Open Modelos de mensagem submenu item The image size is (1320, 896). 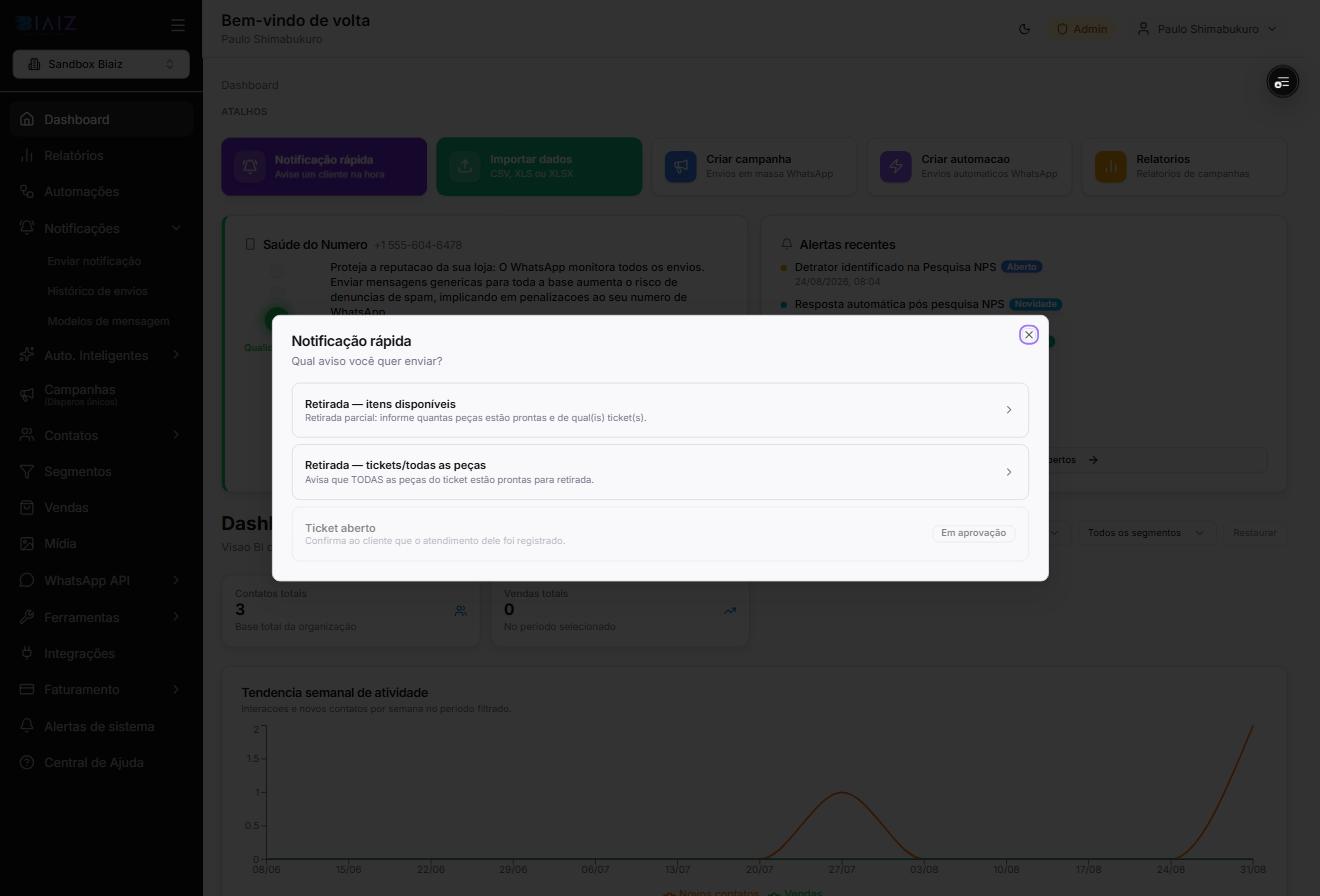[108, 321]
